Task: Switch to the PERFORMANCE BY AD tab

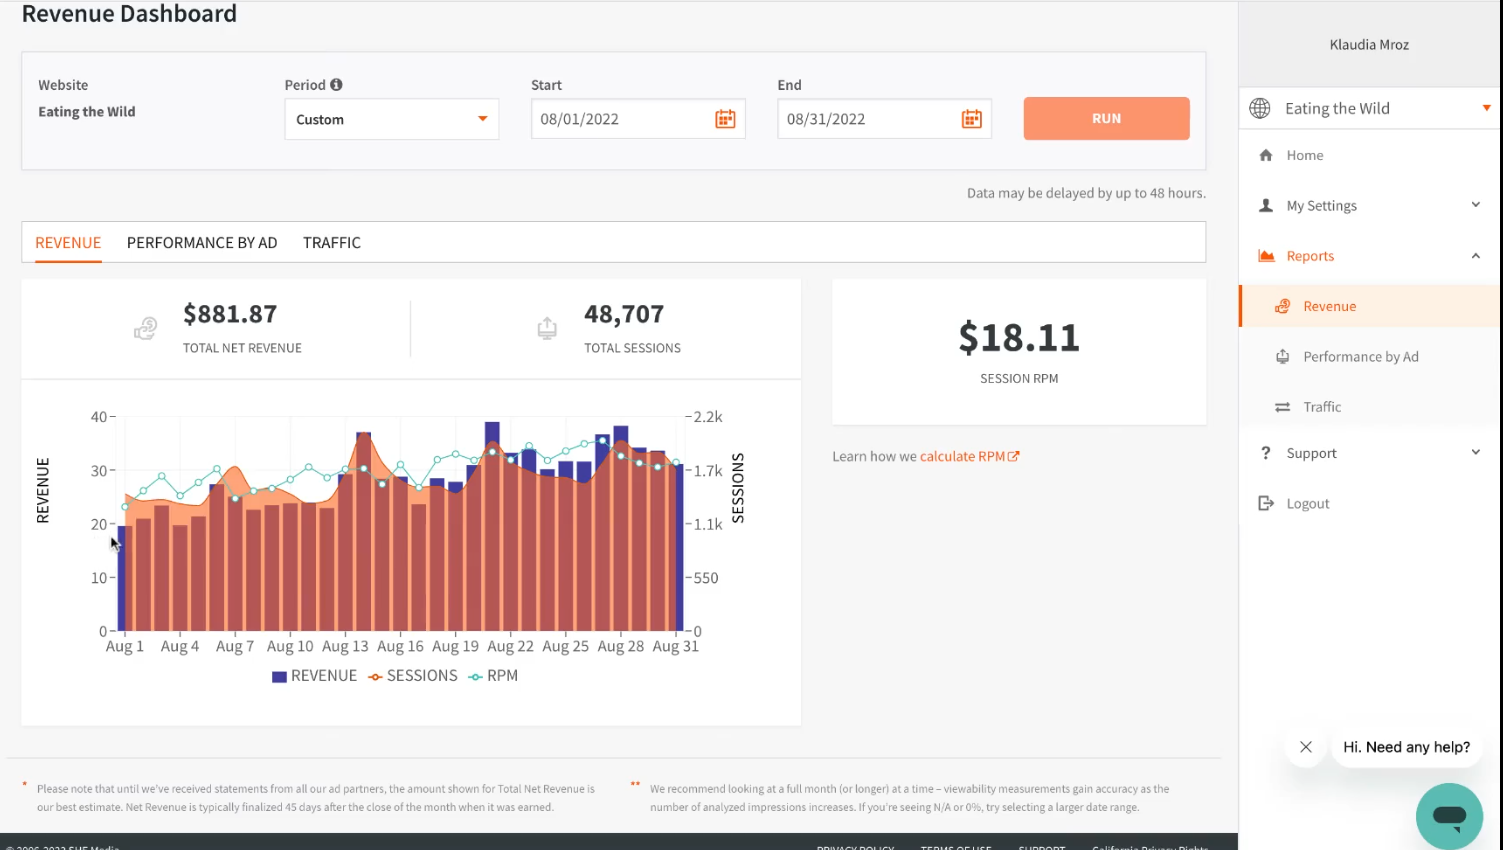Action: [202, 243]
